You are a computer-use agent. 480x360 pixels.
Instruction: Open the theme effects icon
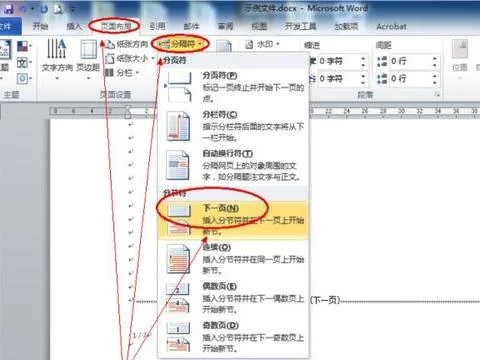point(24,78)
